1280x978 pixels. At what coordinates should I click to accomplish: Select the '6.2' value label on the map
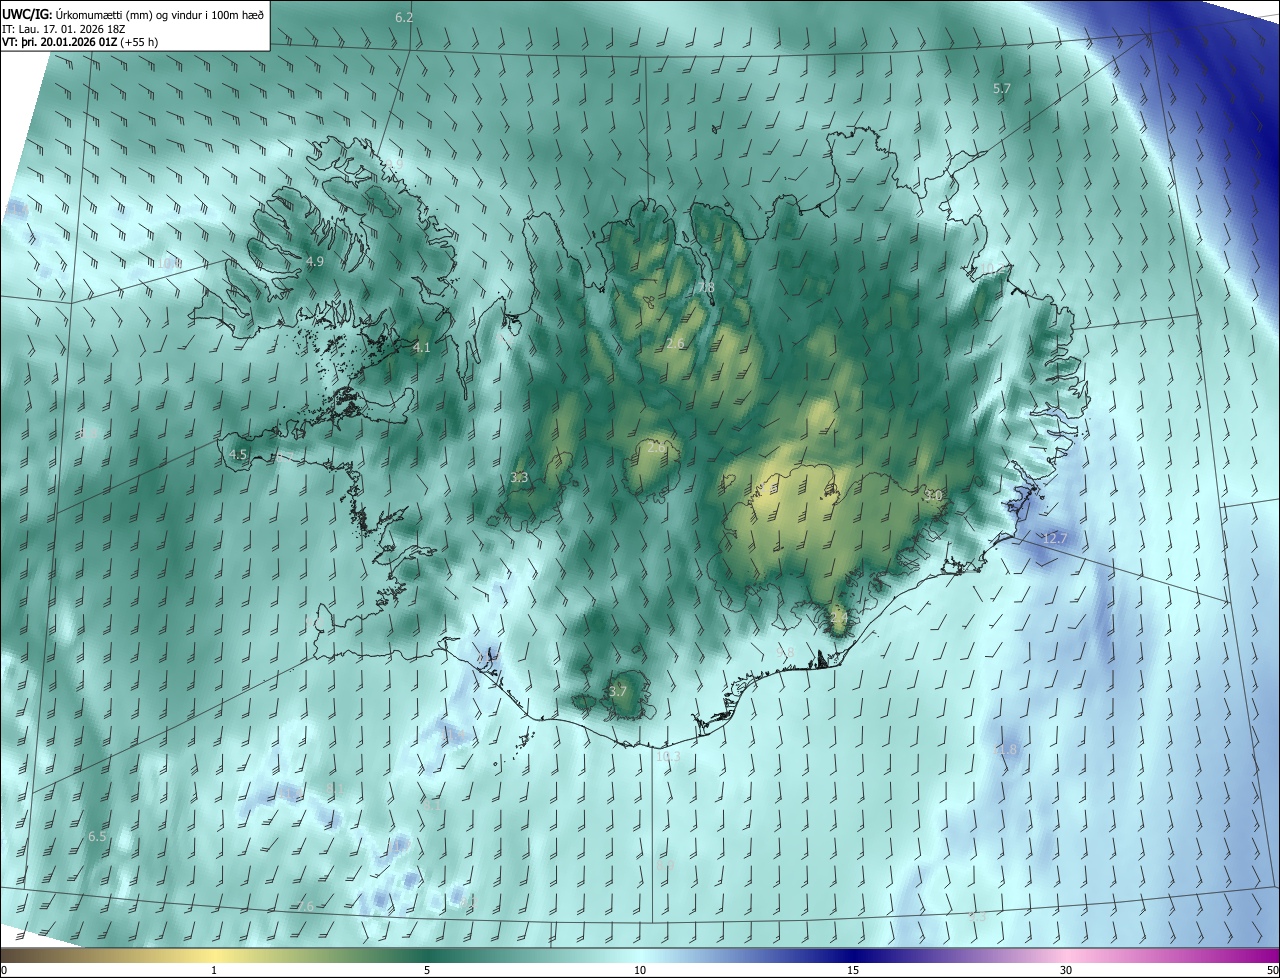pyautogui.click(x=404, y=18)
